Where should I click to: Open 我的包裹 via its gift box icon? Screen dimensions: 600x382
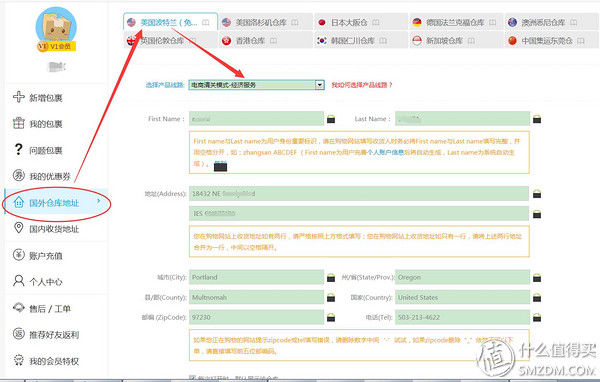19,123
